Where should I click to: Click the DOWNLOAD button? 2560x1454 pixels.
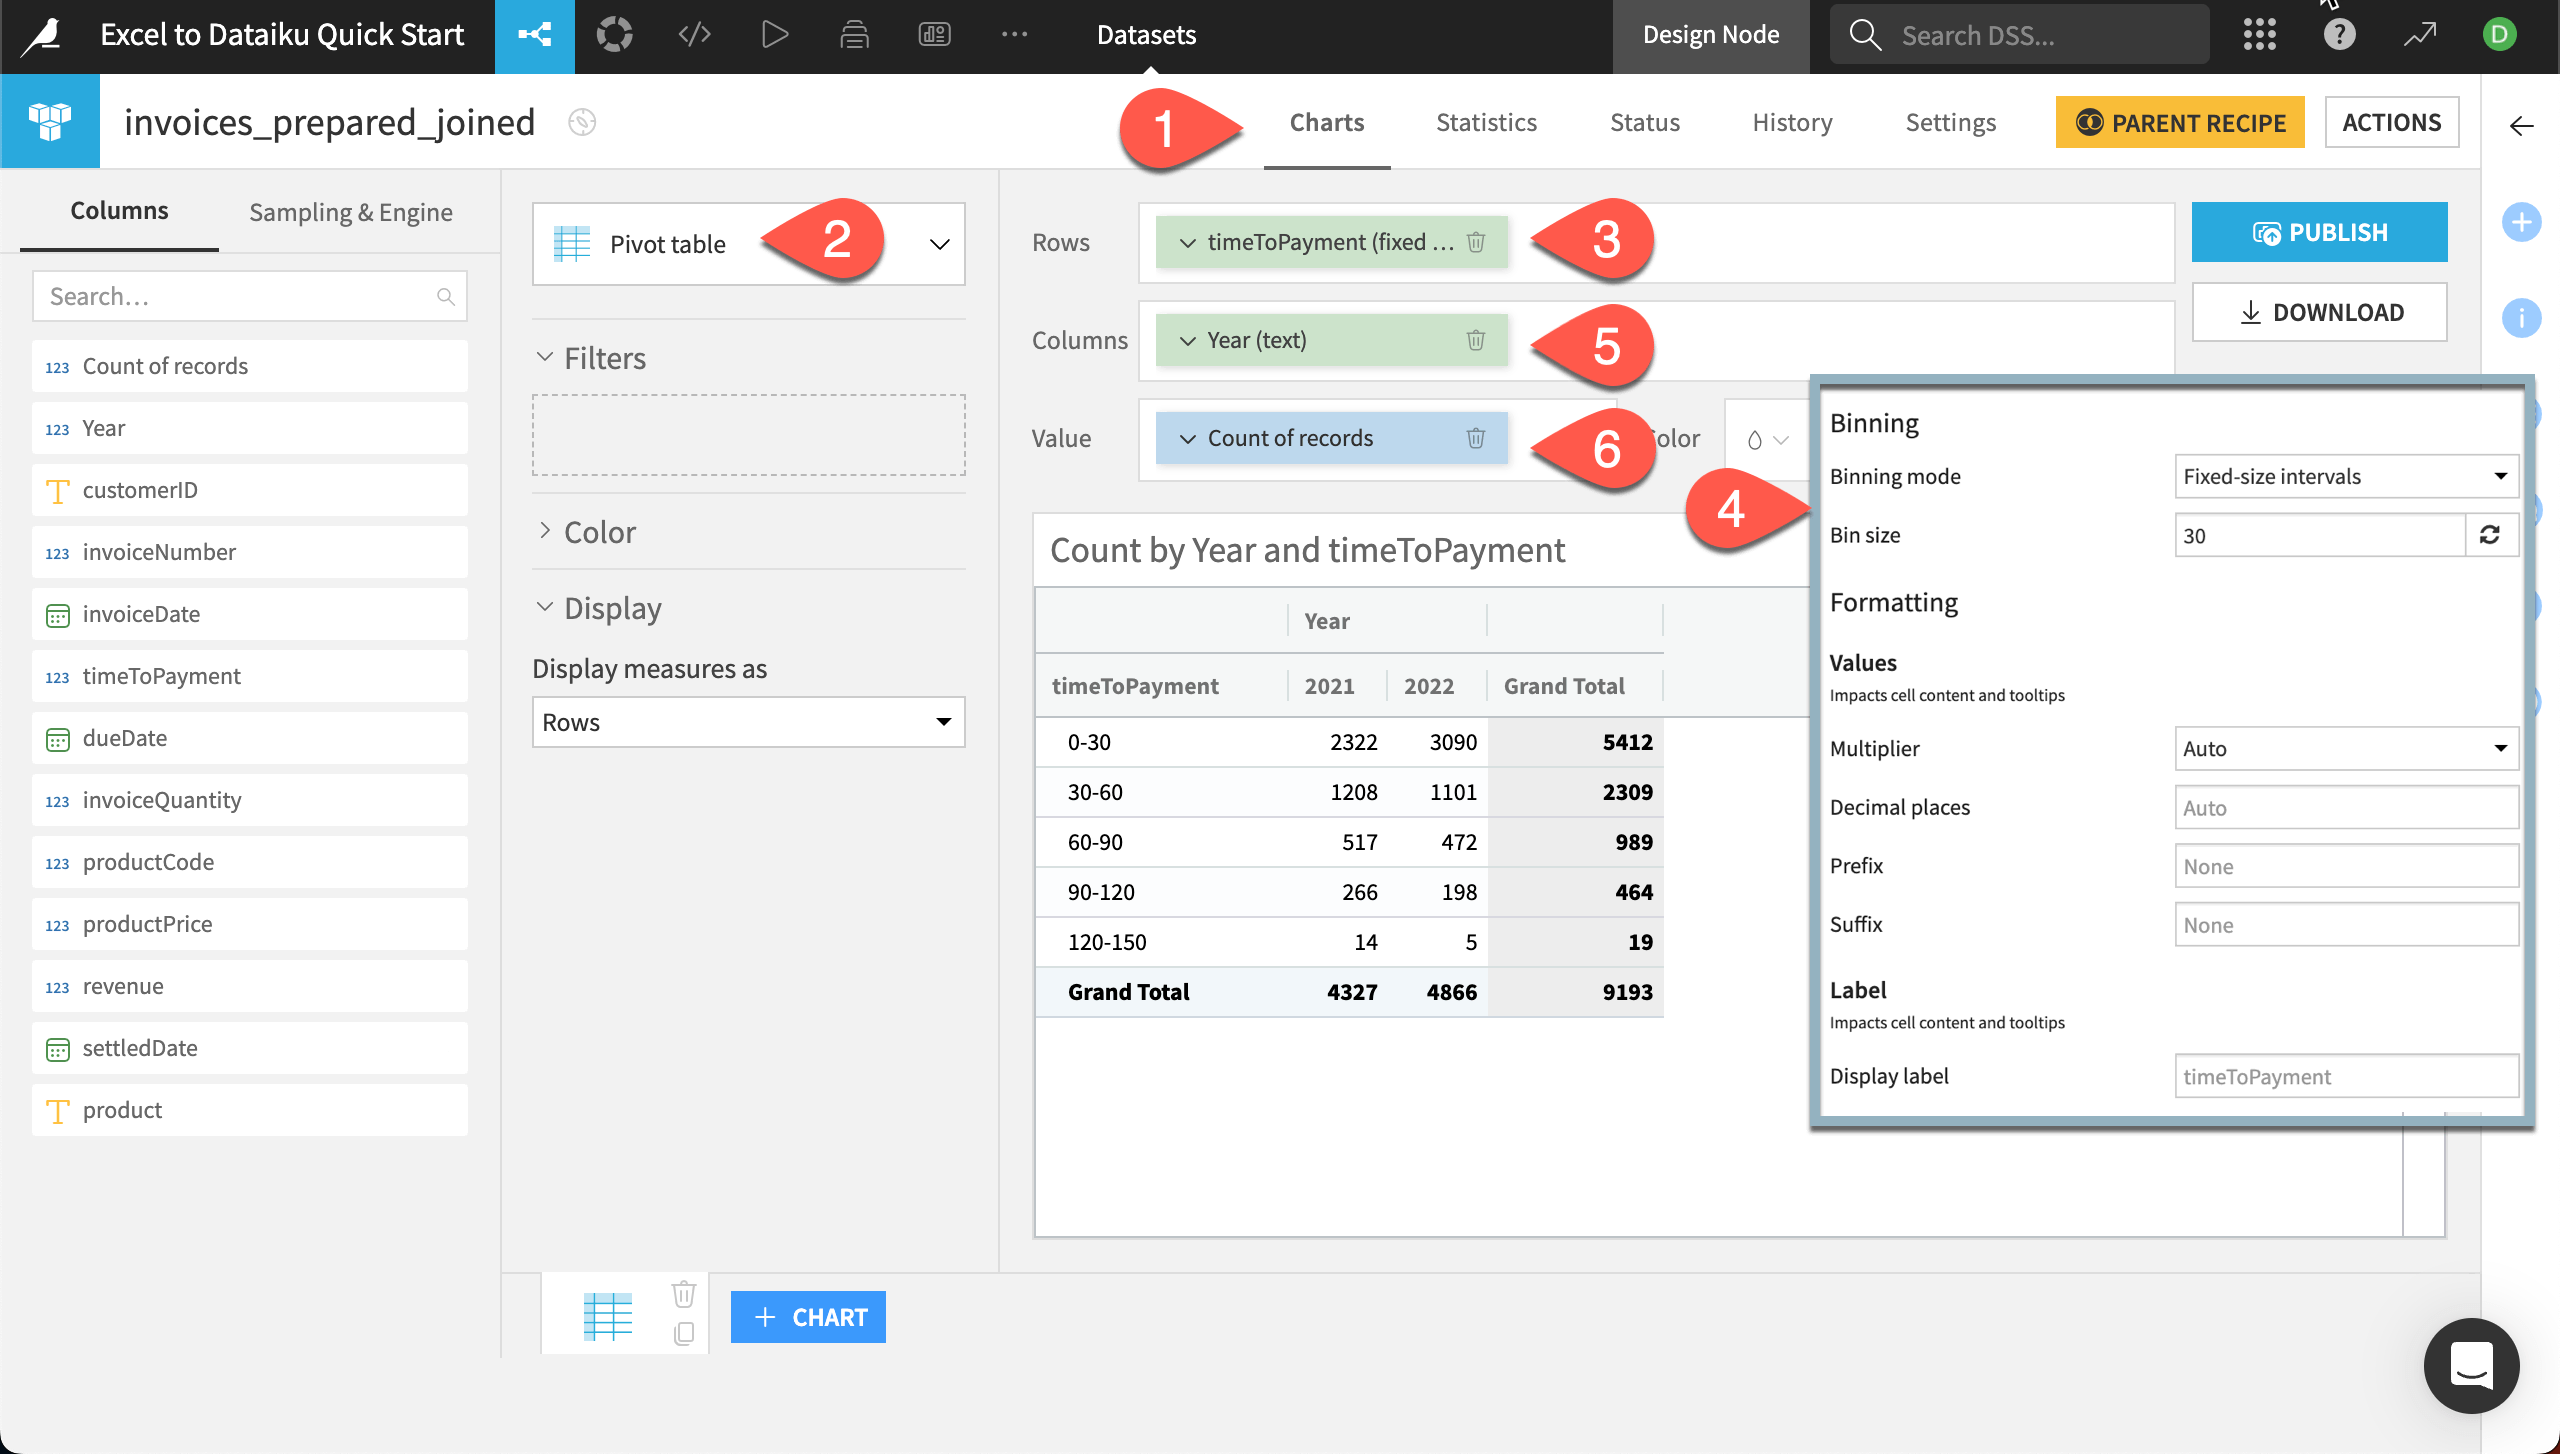(2319, 312)
